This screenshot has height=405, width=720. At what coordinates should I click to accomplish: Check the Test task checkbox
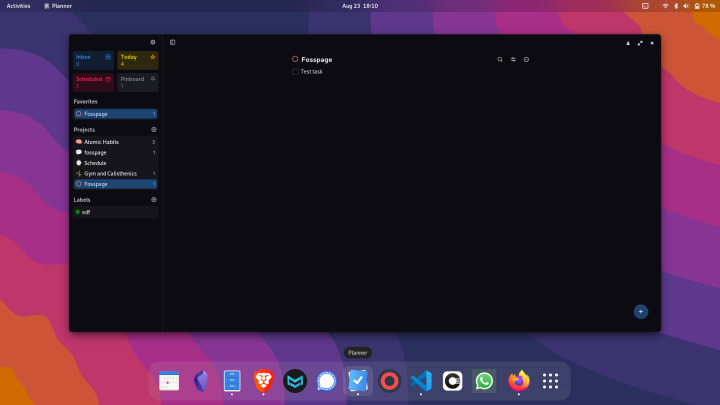click(x=295, y=72)
